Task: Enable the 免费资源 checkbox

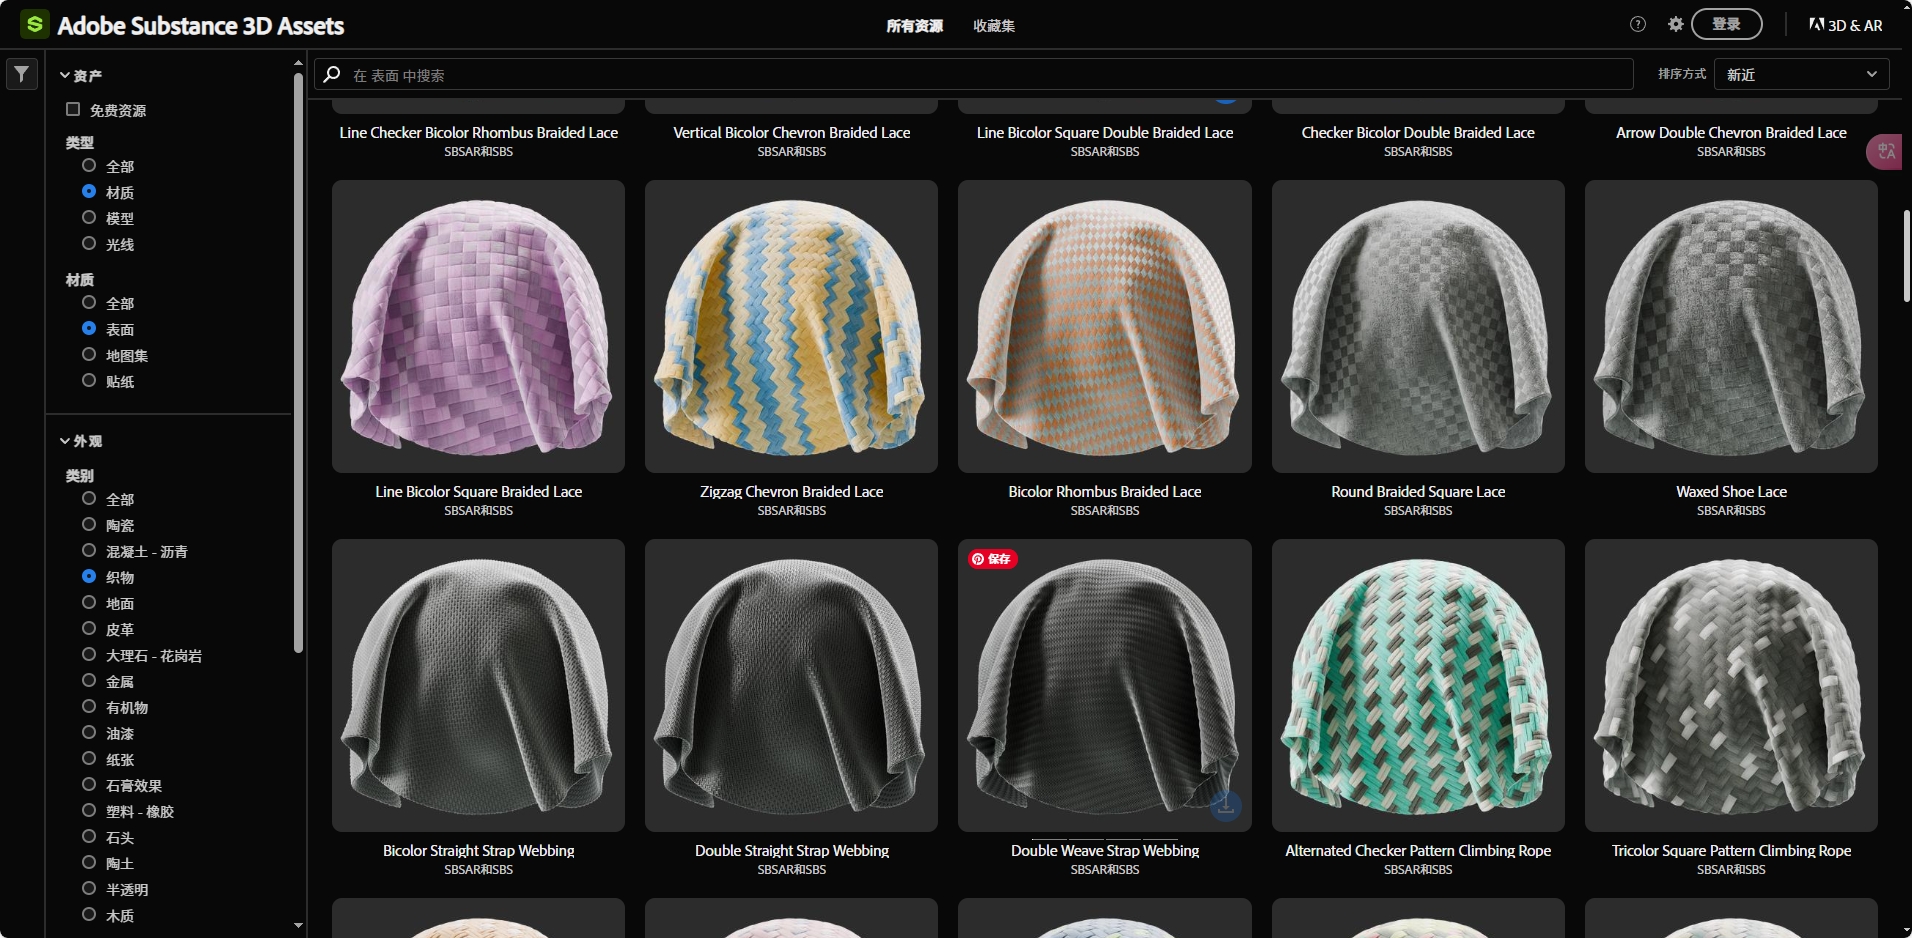Action: [73, 109]
